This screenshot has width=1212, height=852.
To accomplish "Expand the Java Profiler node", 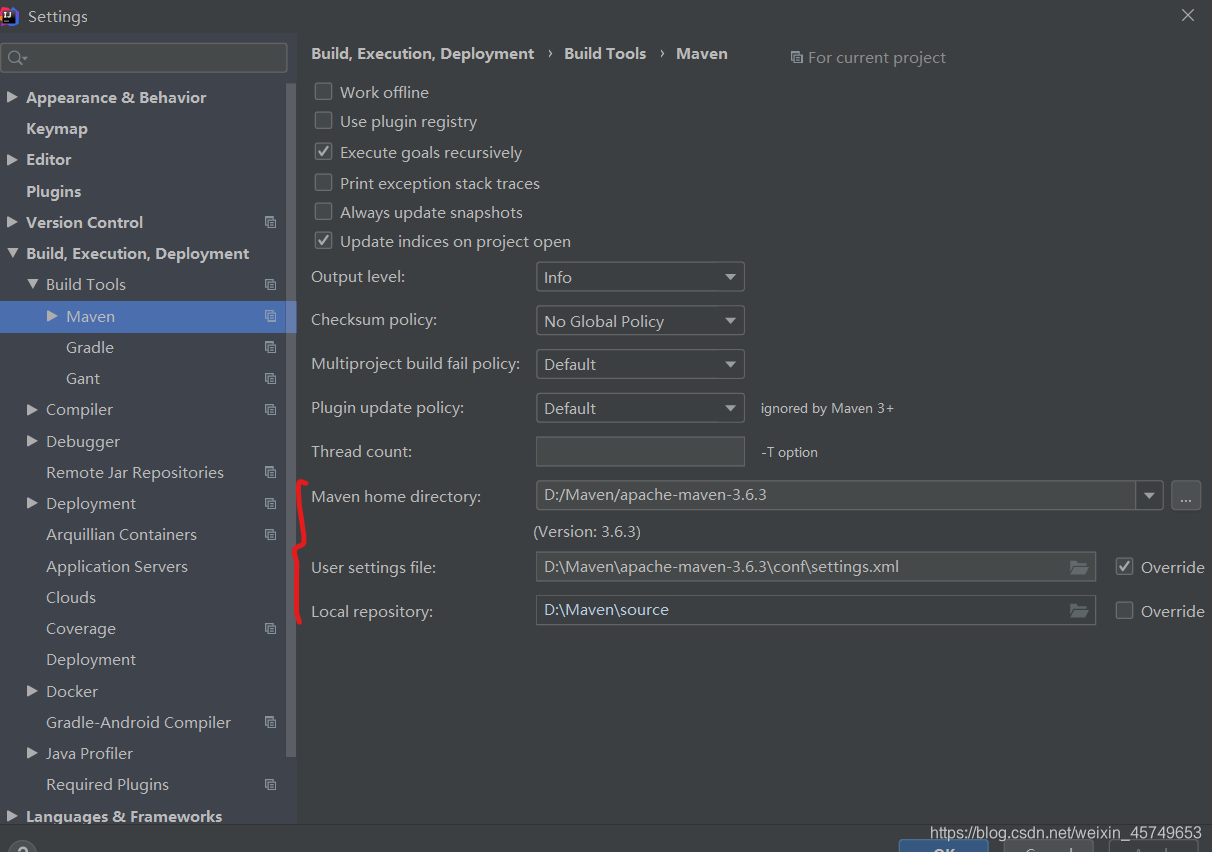I will click(32, 753).
